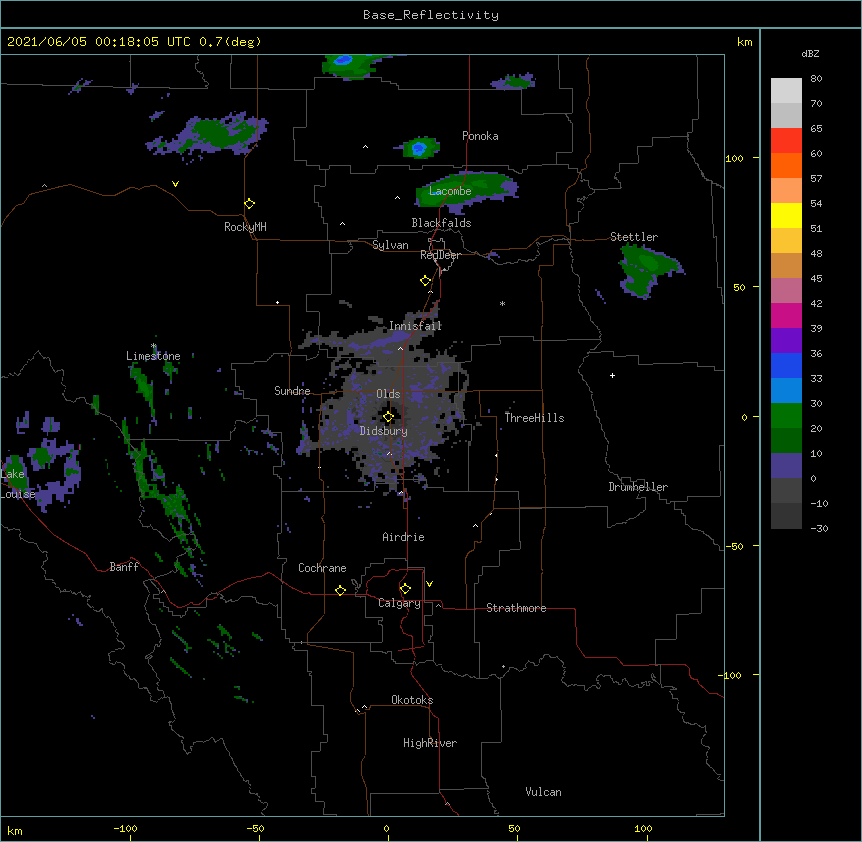Click the RedDeer city label
862x842 pixels.
440,255
